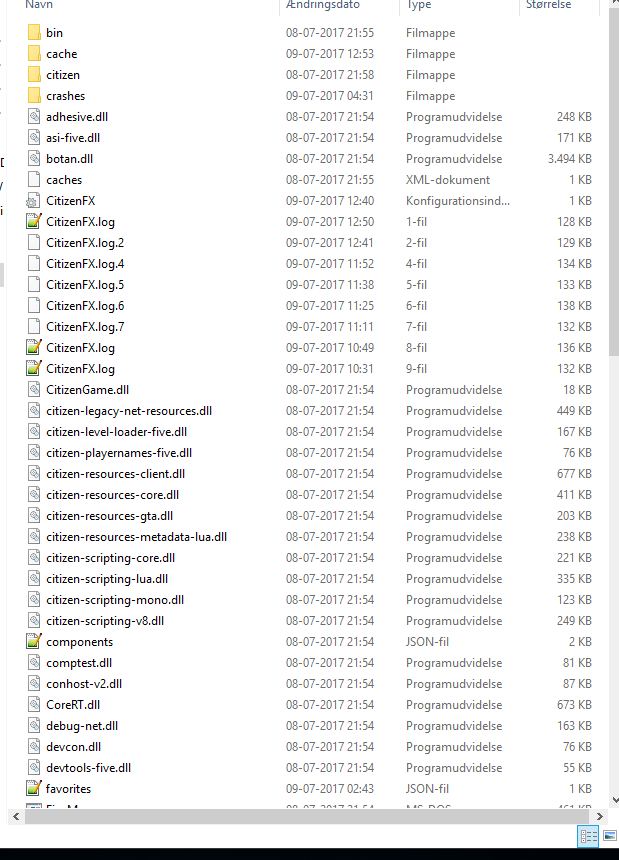Click the citizen-legacy-net-resources.dll icon

point(33,411)
